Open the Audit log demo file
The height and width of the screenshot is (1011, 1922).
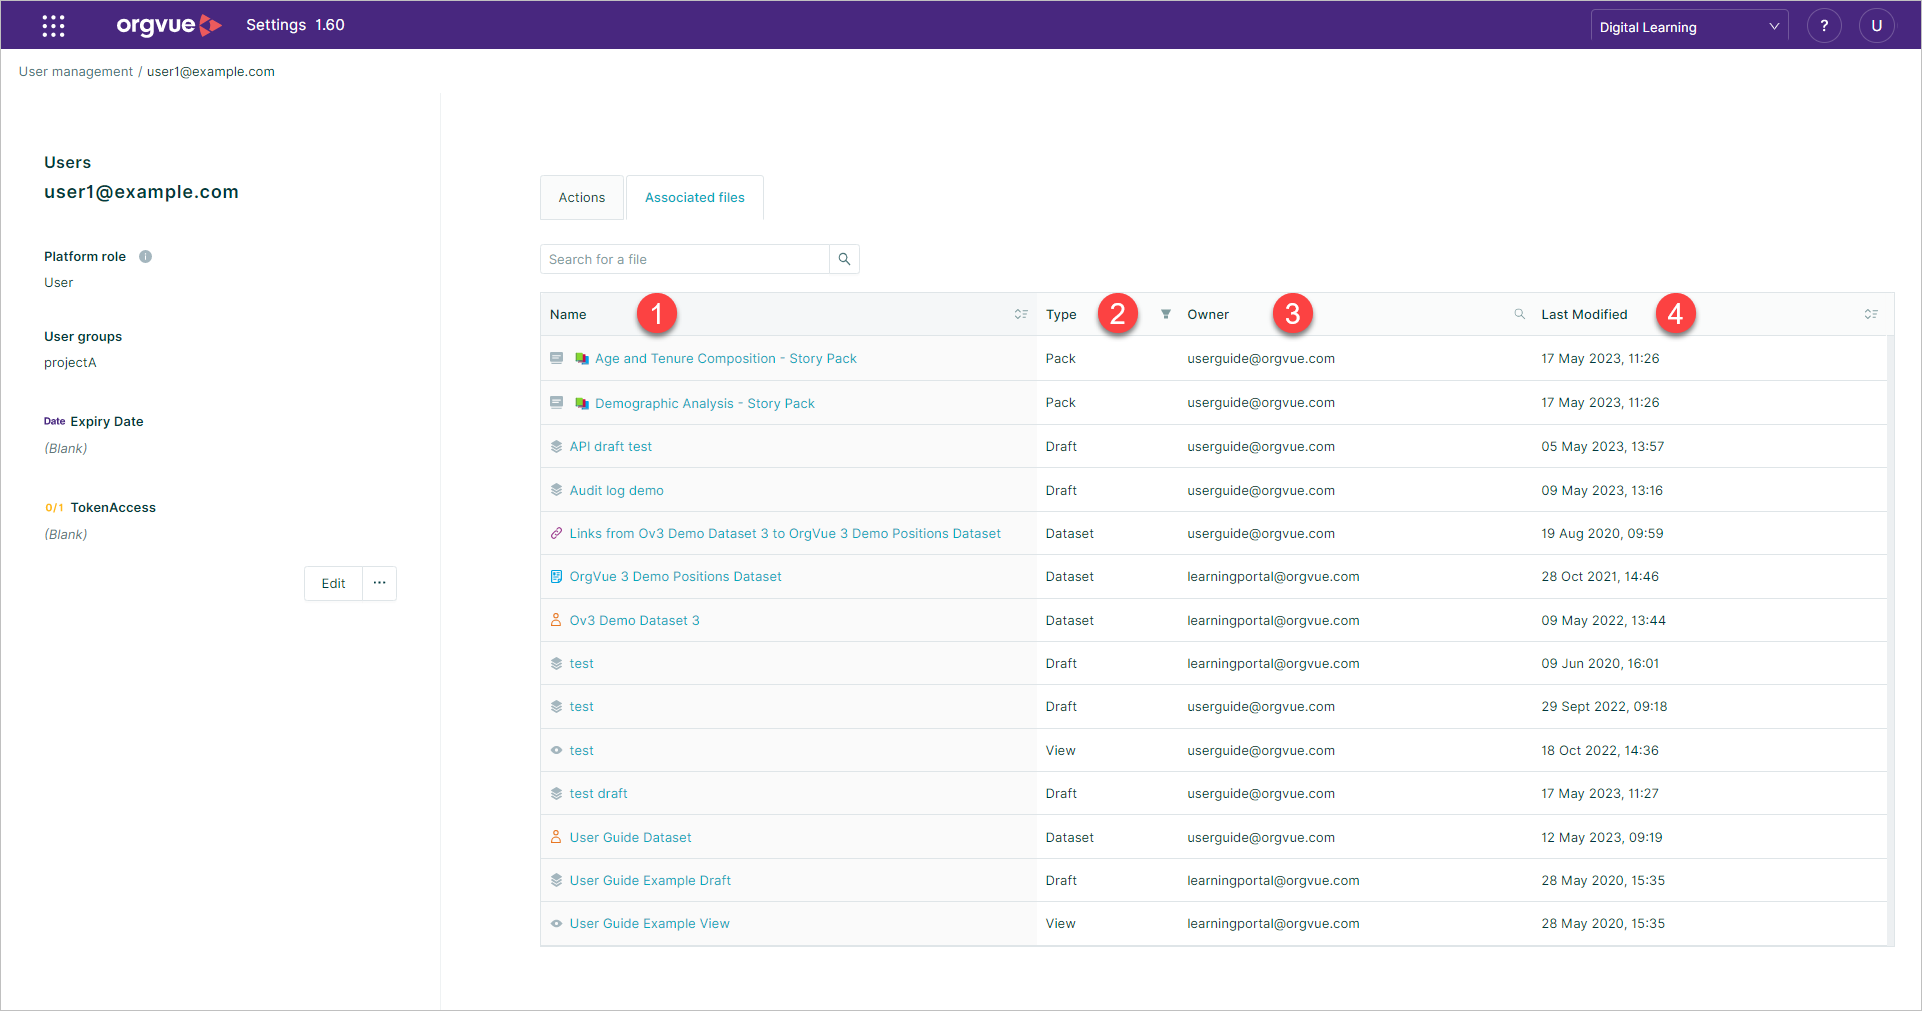[617, 491]
